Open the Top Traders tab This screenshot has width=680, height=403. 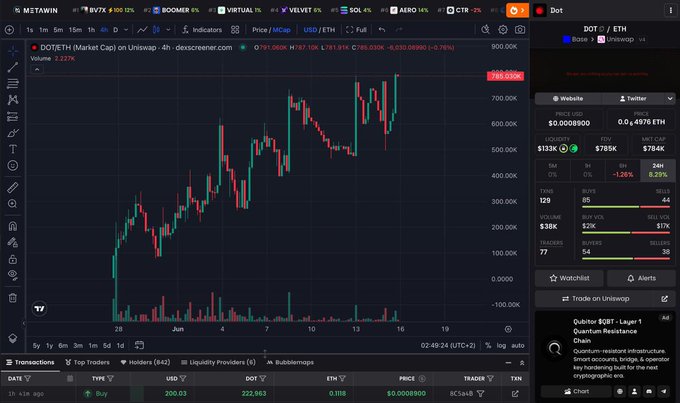(x=87, y=362)
